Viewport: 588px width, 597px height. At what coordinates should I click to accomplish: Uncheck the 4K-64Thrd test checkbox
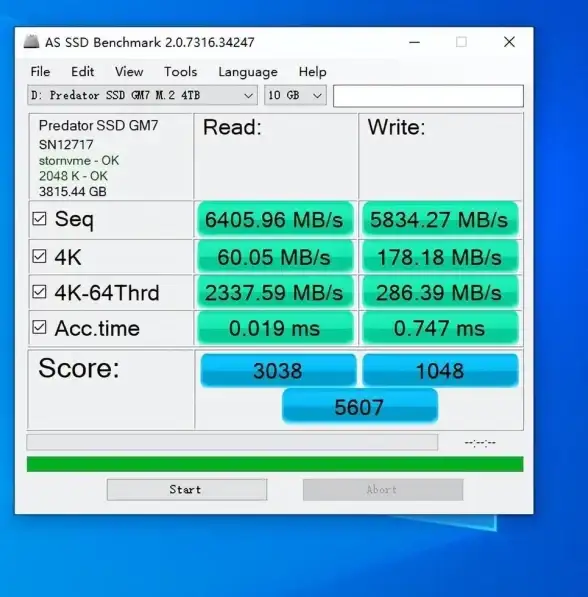click(x=39, y=292)
